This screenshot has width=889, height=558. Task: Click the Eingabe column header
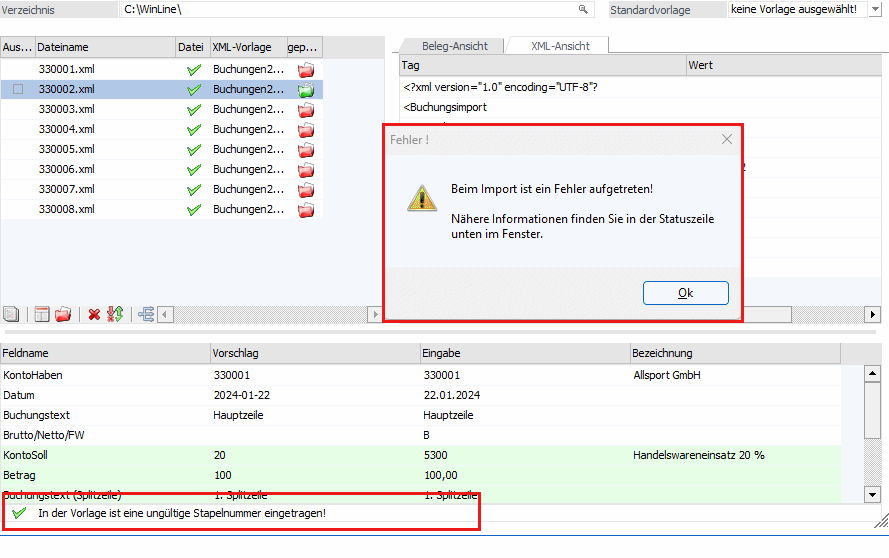pos(525,353)
